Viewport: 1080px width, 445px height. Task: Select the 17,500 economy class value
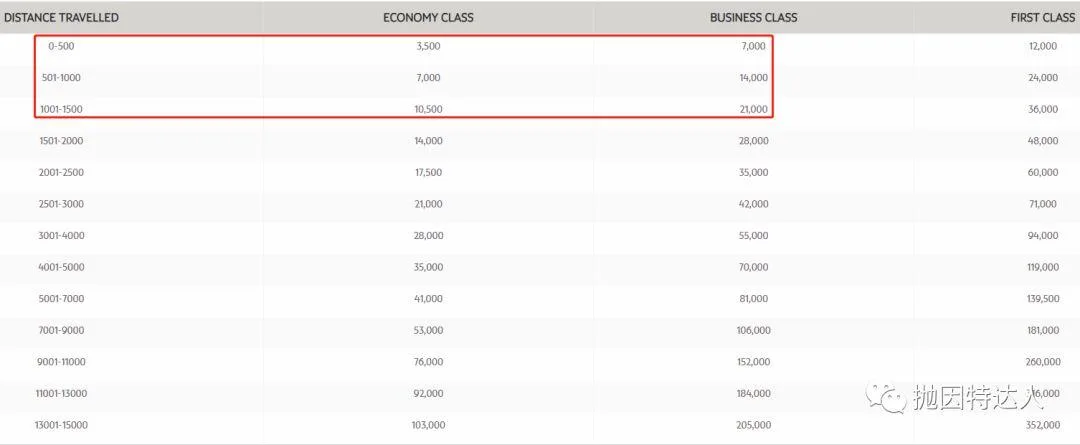click(427, 173)
